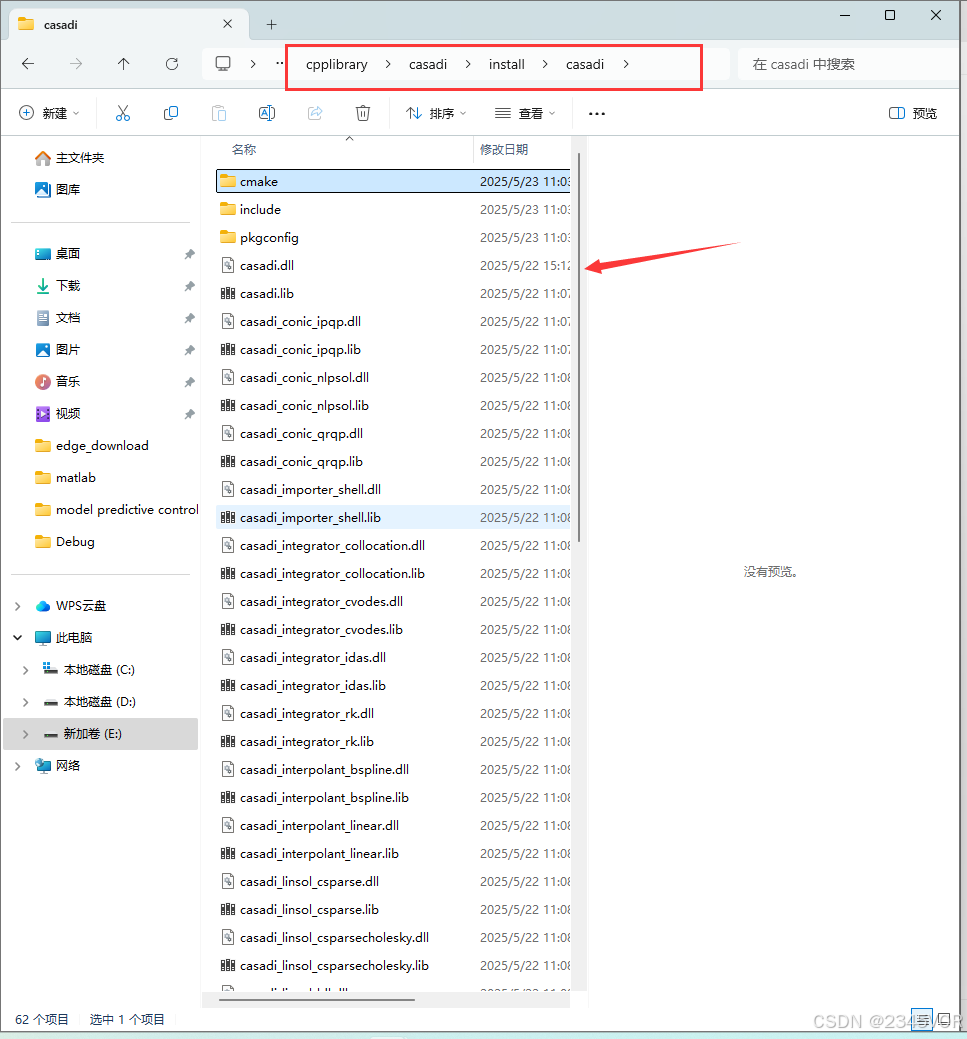Navigate up one level with the up arrow
The image size is (967, 1039).
point(123,63)
